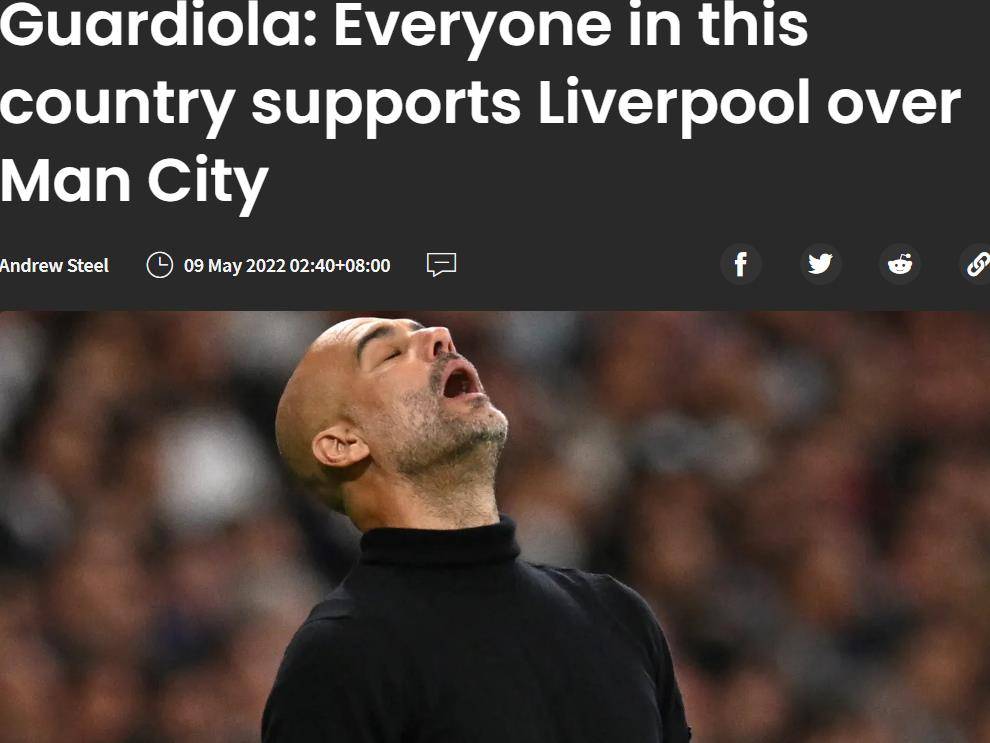Image resolution: width=990 pixels, height=743 pixels.
Task: Copy the article link via chain icon
Action: pos(977,264)
